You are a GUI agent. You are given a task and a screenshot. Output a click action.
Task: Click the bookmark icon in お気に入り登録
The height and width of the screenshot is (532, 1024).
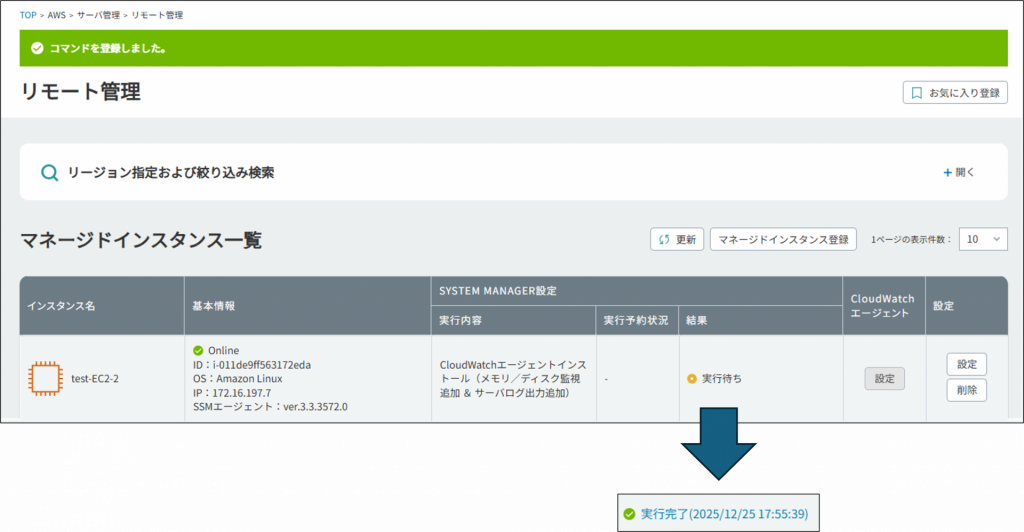pyautogui.click(x=916, y=93)
